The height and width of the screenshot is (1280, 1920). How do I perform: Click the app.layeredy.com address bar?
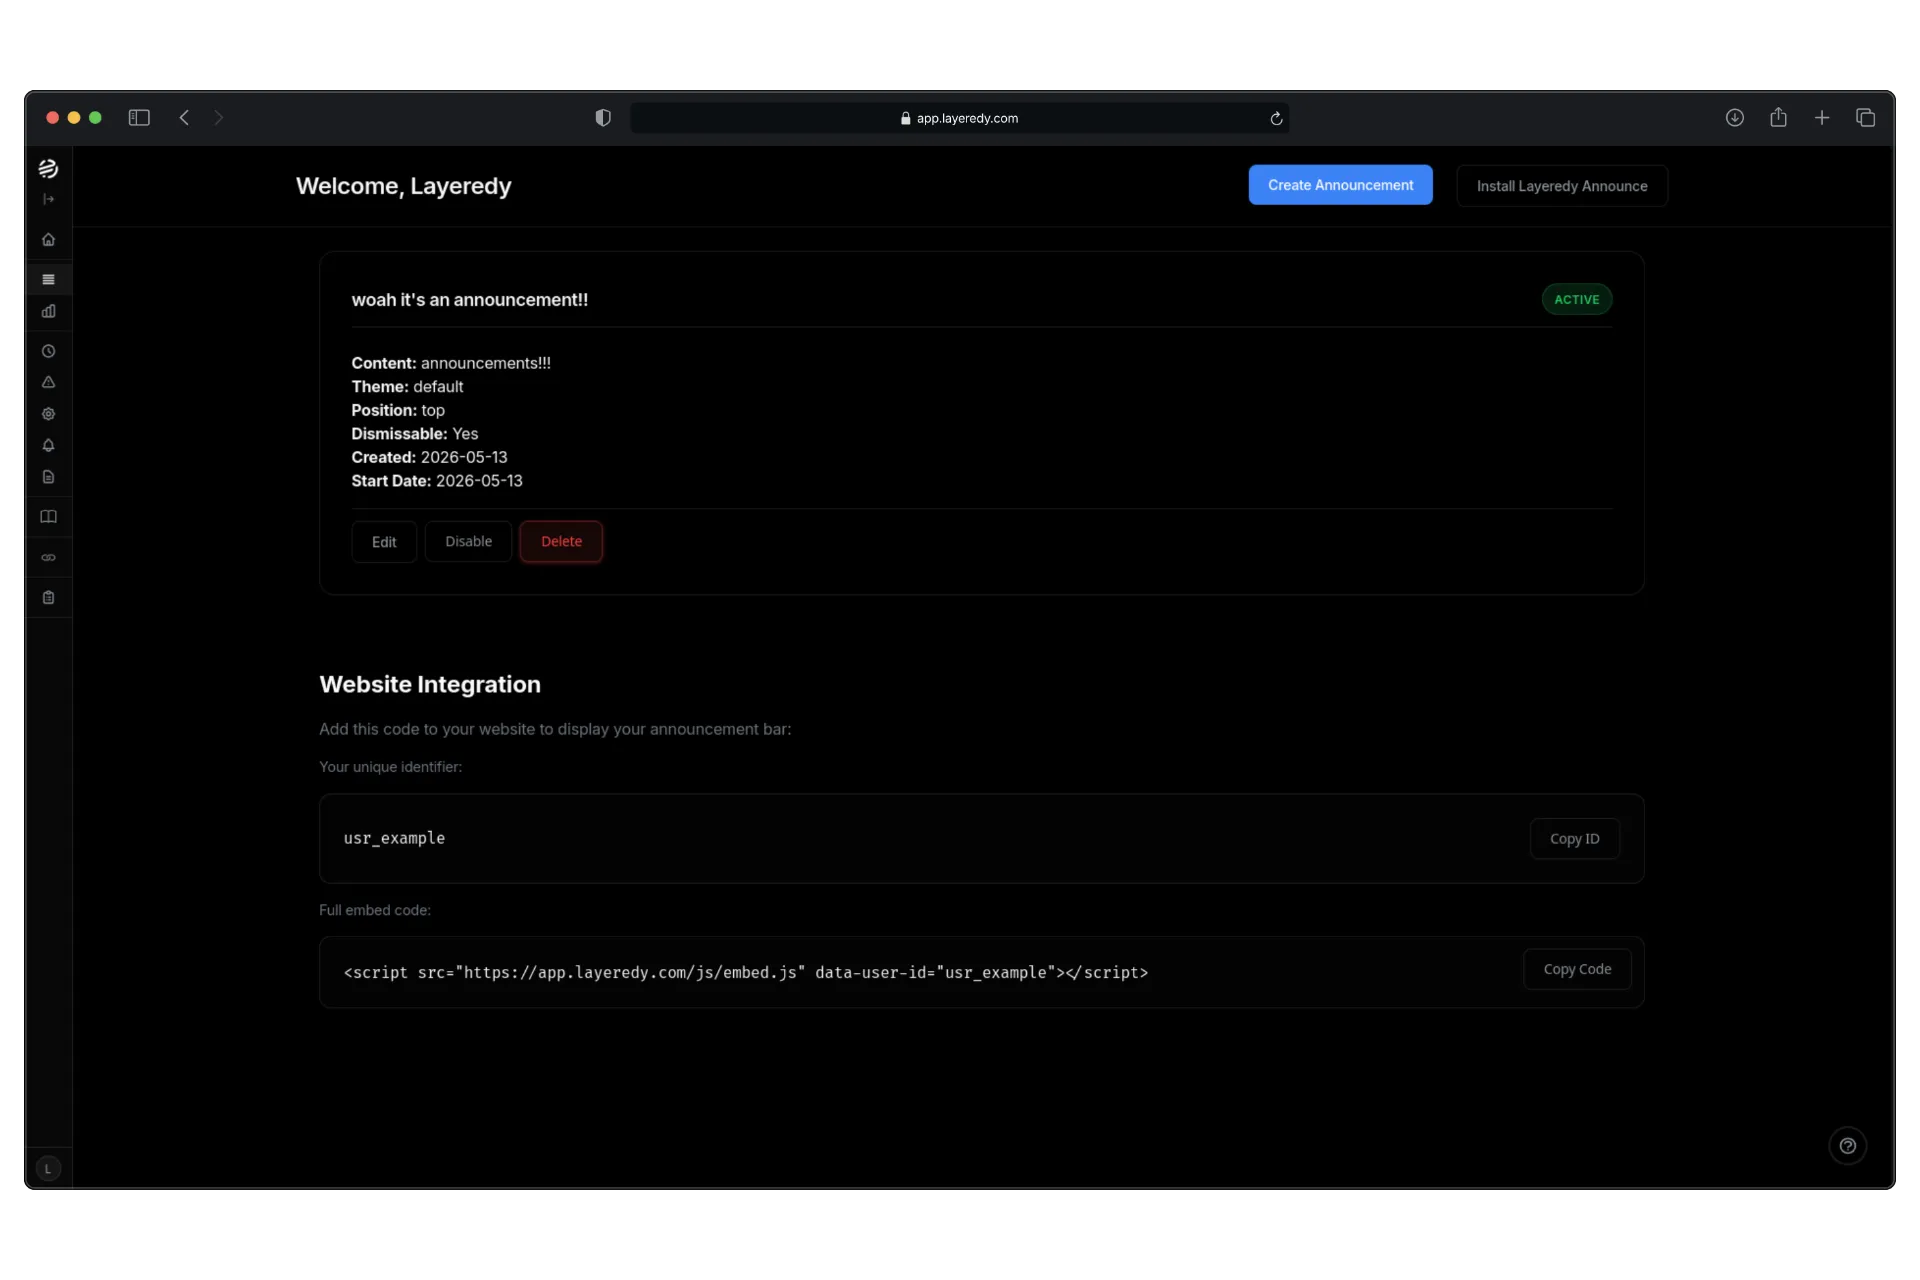point(959,118)
